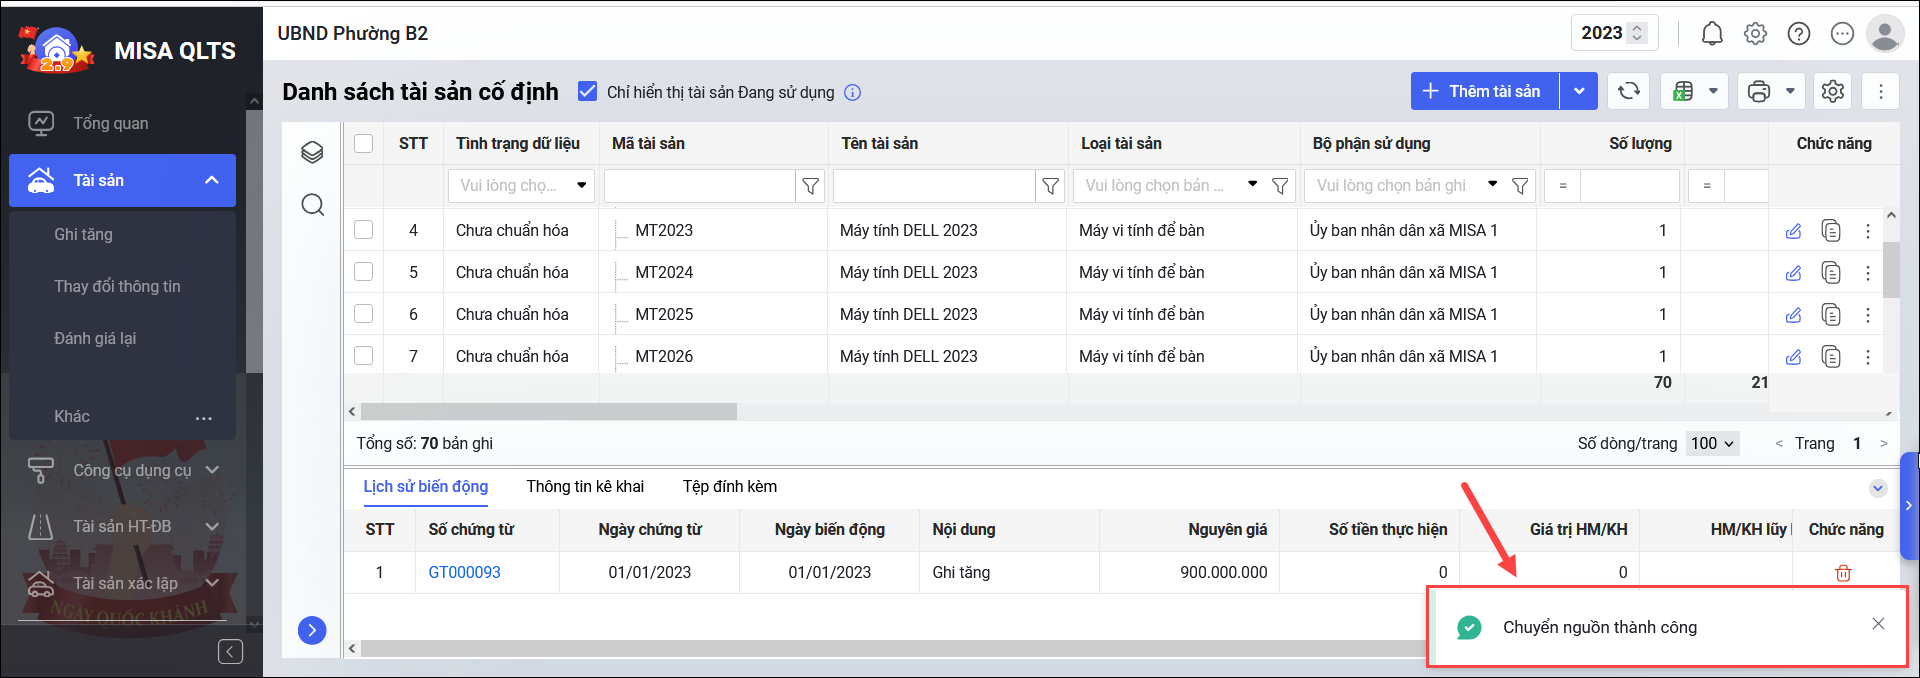
Task: Click the 'Tên tài sản' filter input field
Action: tap(933, 186)
